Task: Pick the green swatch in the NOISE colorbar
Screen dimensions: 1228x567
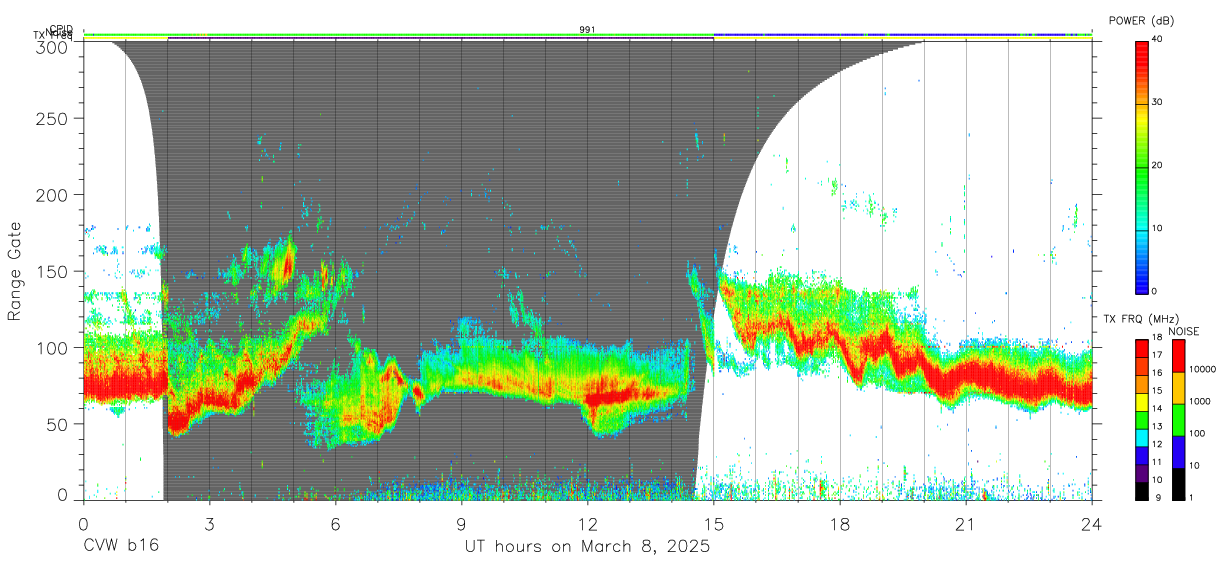Action: coord(1178,418)
